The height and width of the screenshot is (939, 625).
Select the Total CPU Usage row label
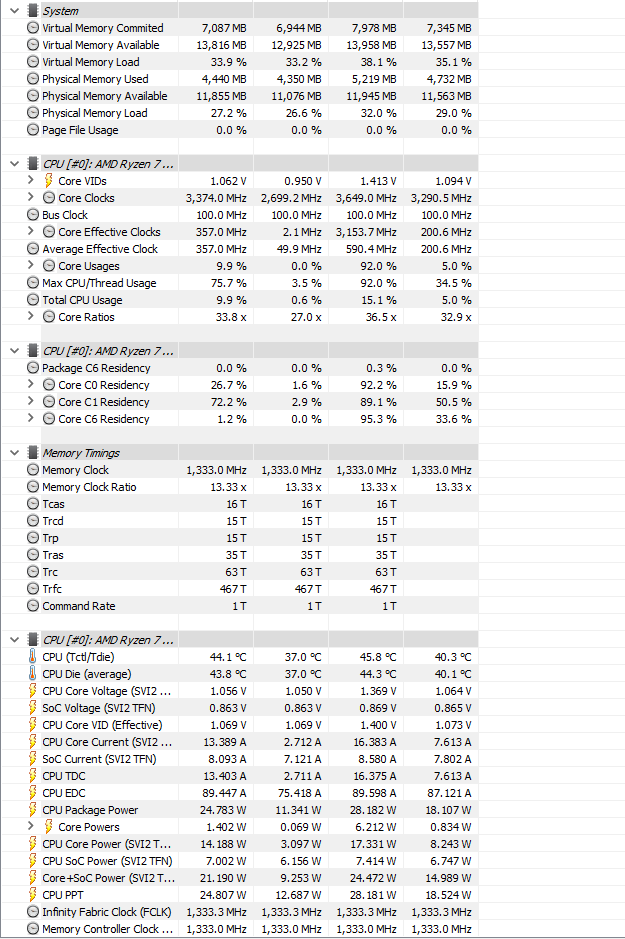click(x=82, y=300)
